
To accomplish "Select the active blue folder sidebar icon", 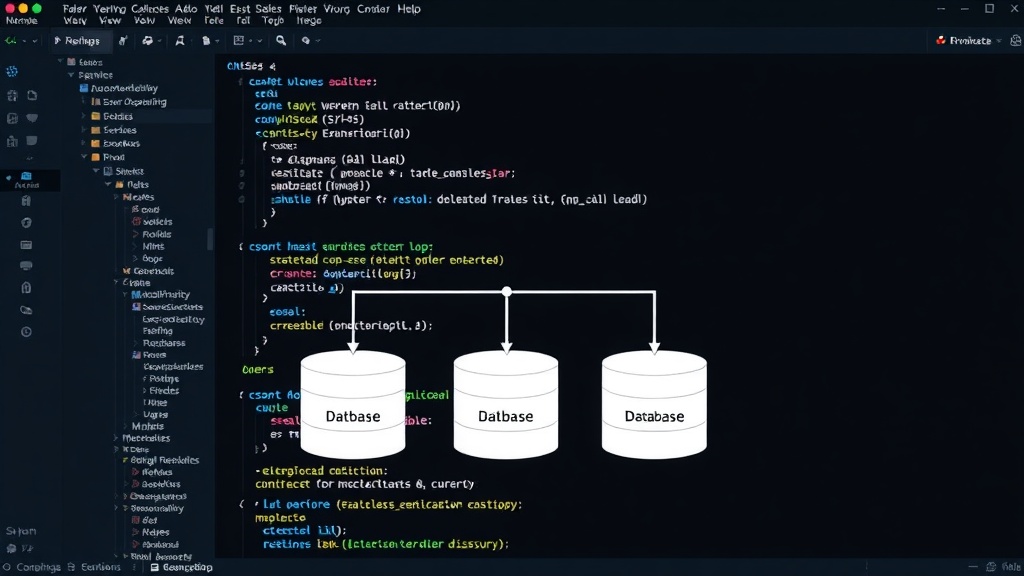I will [26, 176].
